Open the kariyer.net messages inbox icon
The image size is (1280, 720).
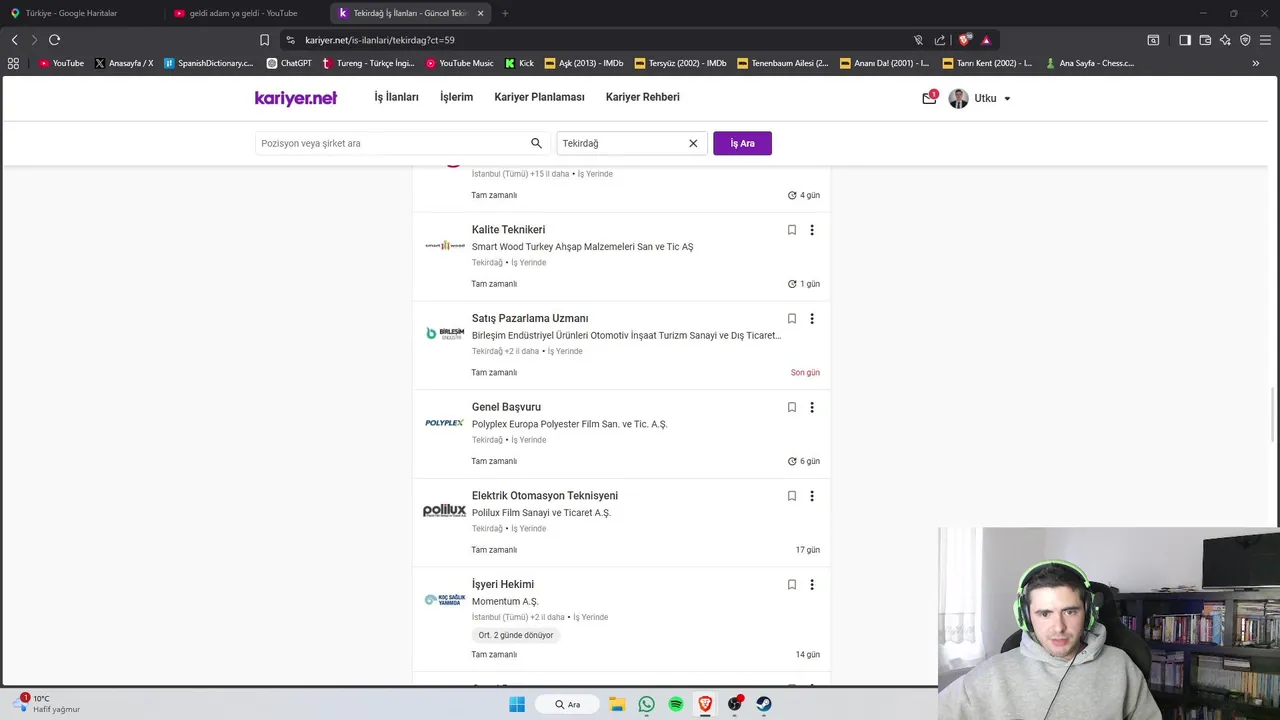click(929, 98)
